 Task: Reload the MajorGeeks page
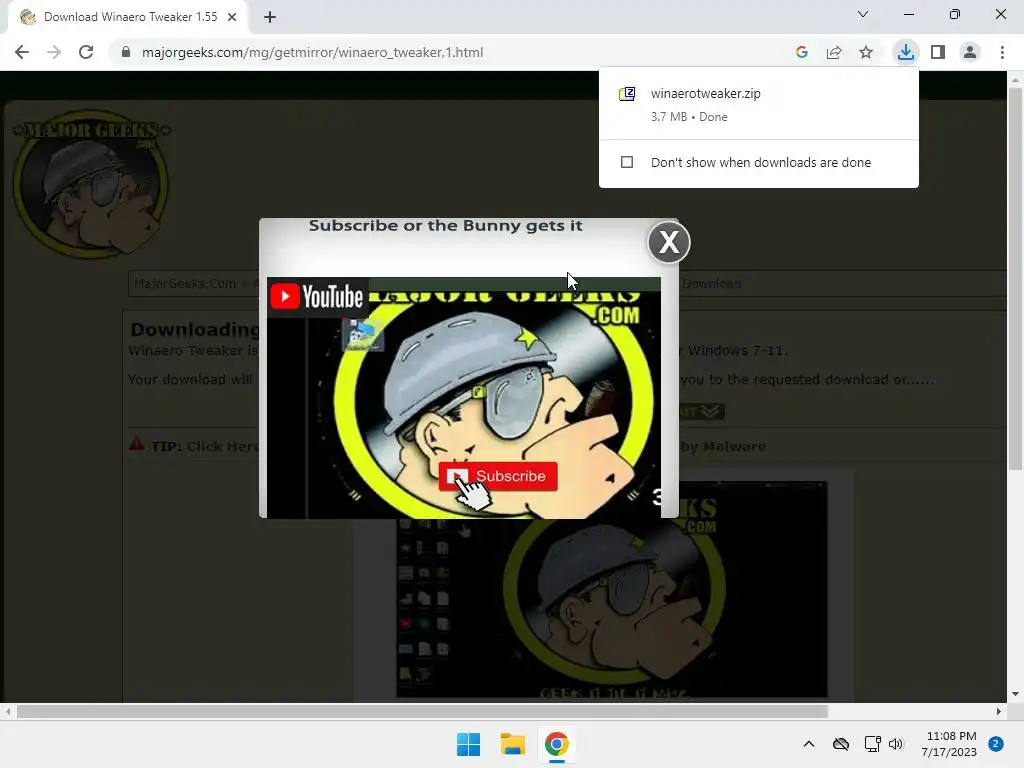(86, 52)
